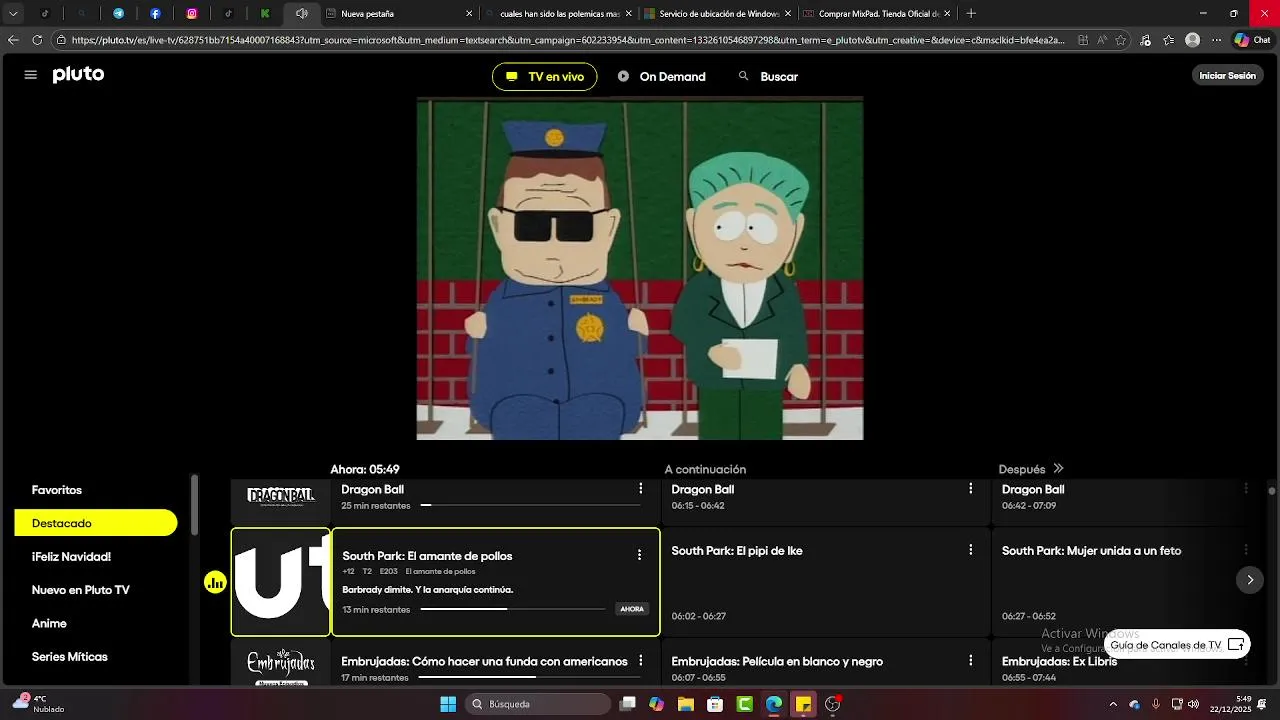Image resolution: width=1280 pixels, height=720 pixels.
Task: Click the live video player
Action: click(x=640, y=268)
